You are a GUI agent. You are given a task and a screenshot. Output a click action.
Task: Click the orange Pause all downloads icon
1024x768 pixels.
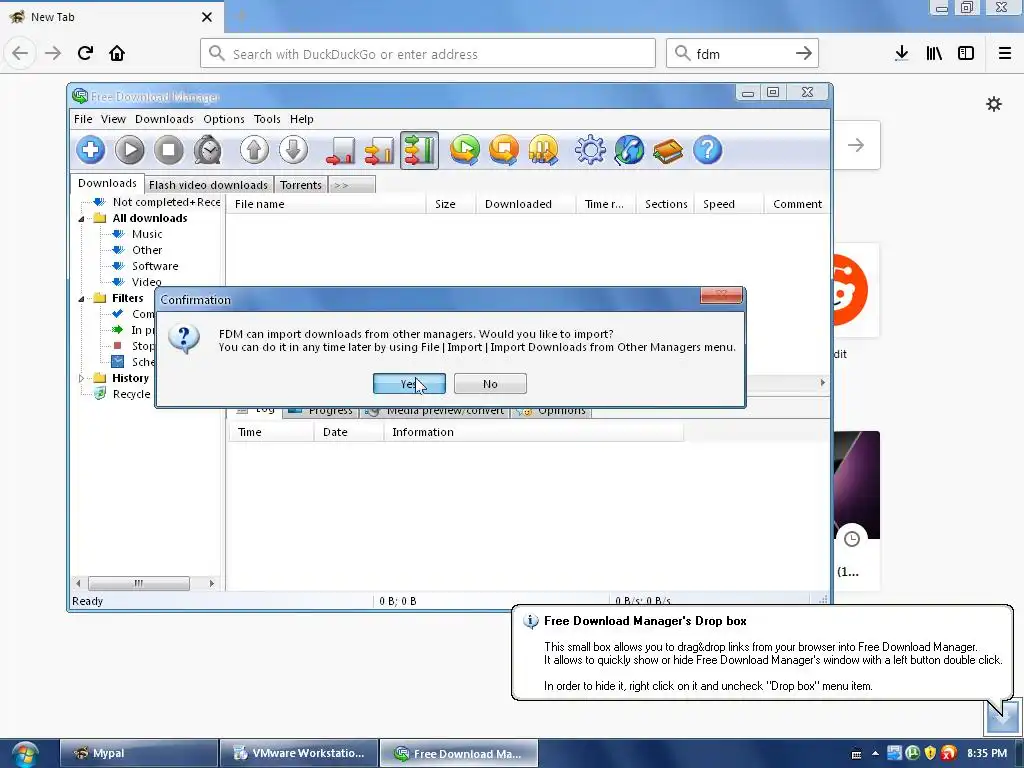coord(543,150)
